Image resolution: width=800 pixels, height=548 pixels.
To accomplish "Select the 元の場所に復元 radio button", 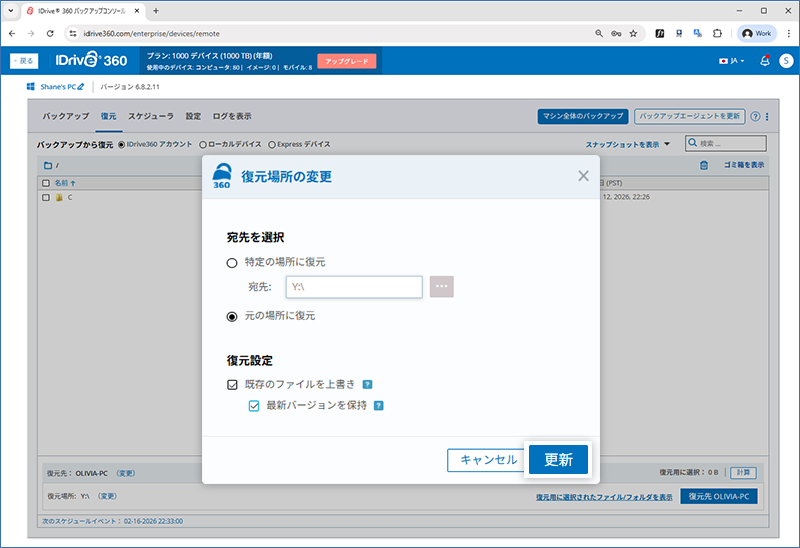I will point(232,316).
